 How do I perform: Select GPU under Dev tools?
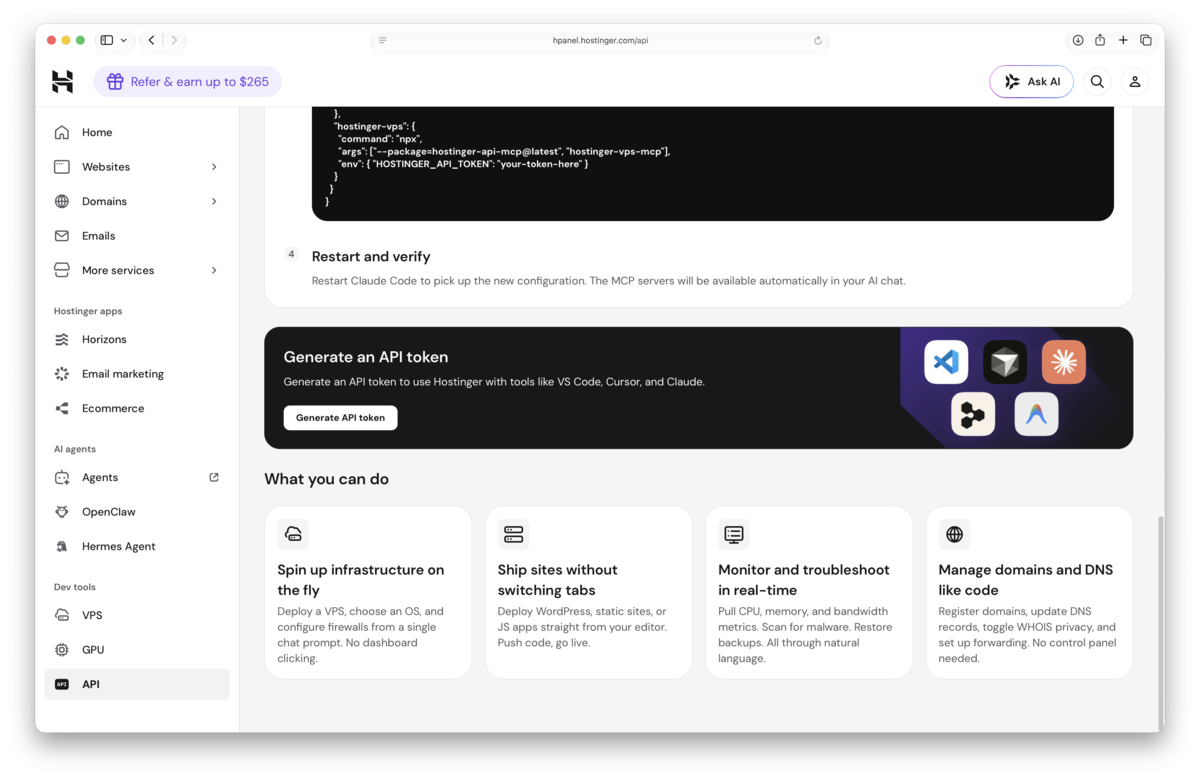click(137, 650)
